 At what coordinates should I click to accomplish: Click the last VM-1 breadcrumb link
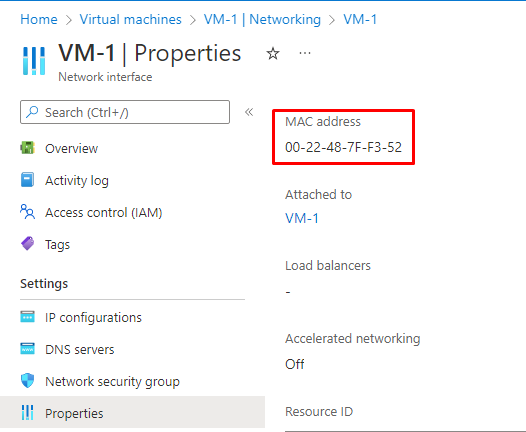coord(360,19)
